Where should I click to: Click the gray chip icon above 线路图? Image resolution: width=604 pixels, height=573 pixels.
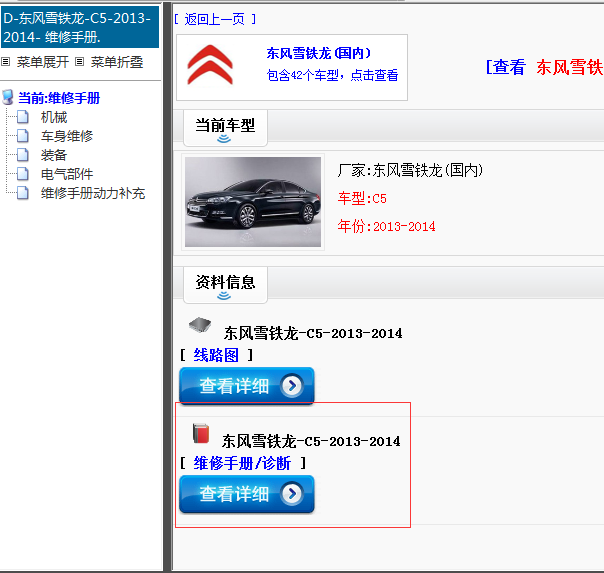point(200,325)
